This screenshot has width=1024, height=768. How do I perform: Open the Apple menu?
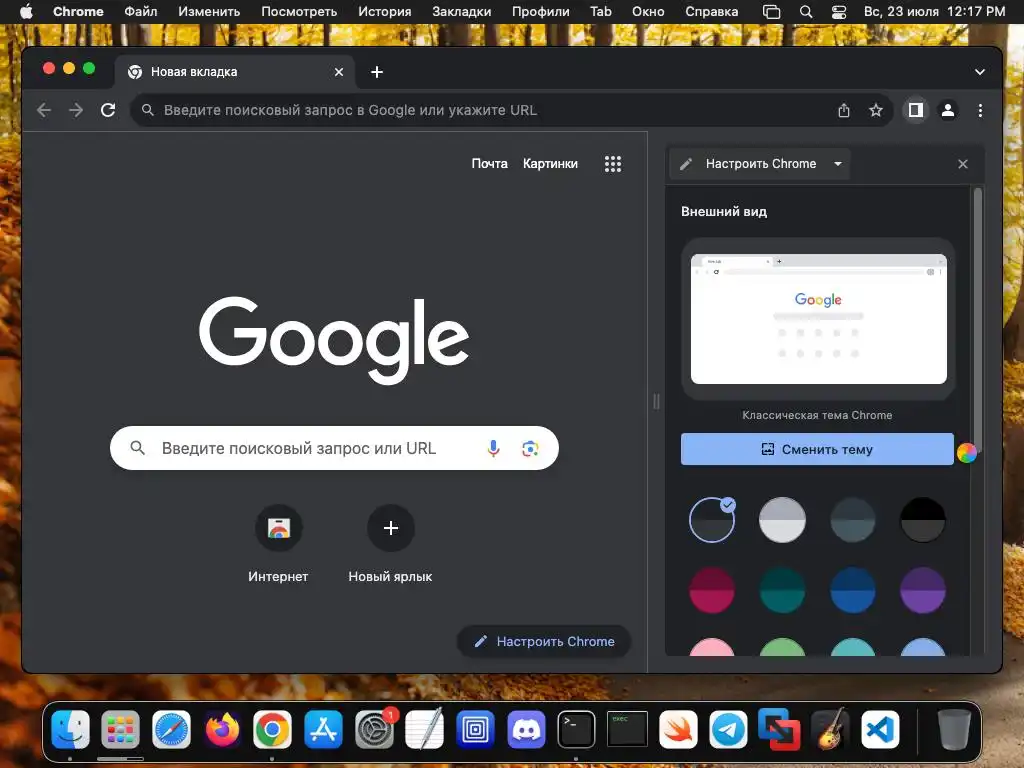[x=26, y=12]
